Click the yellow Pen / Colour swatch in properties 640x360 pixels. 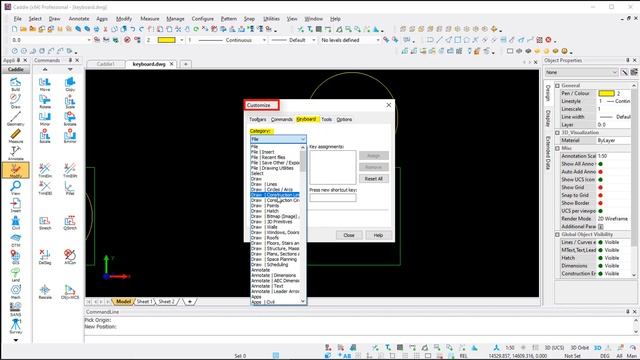pos(606,93)
